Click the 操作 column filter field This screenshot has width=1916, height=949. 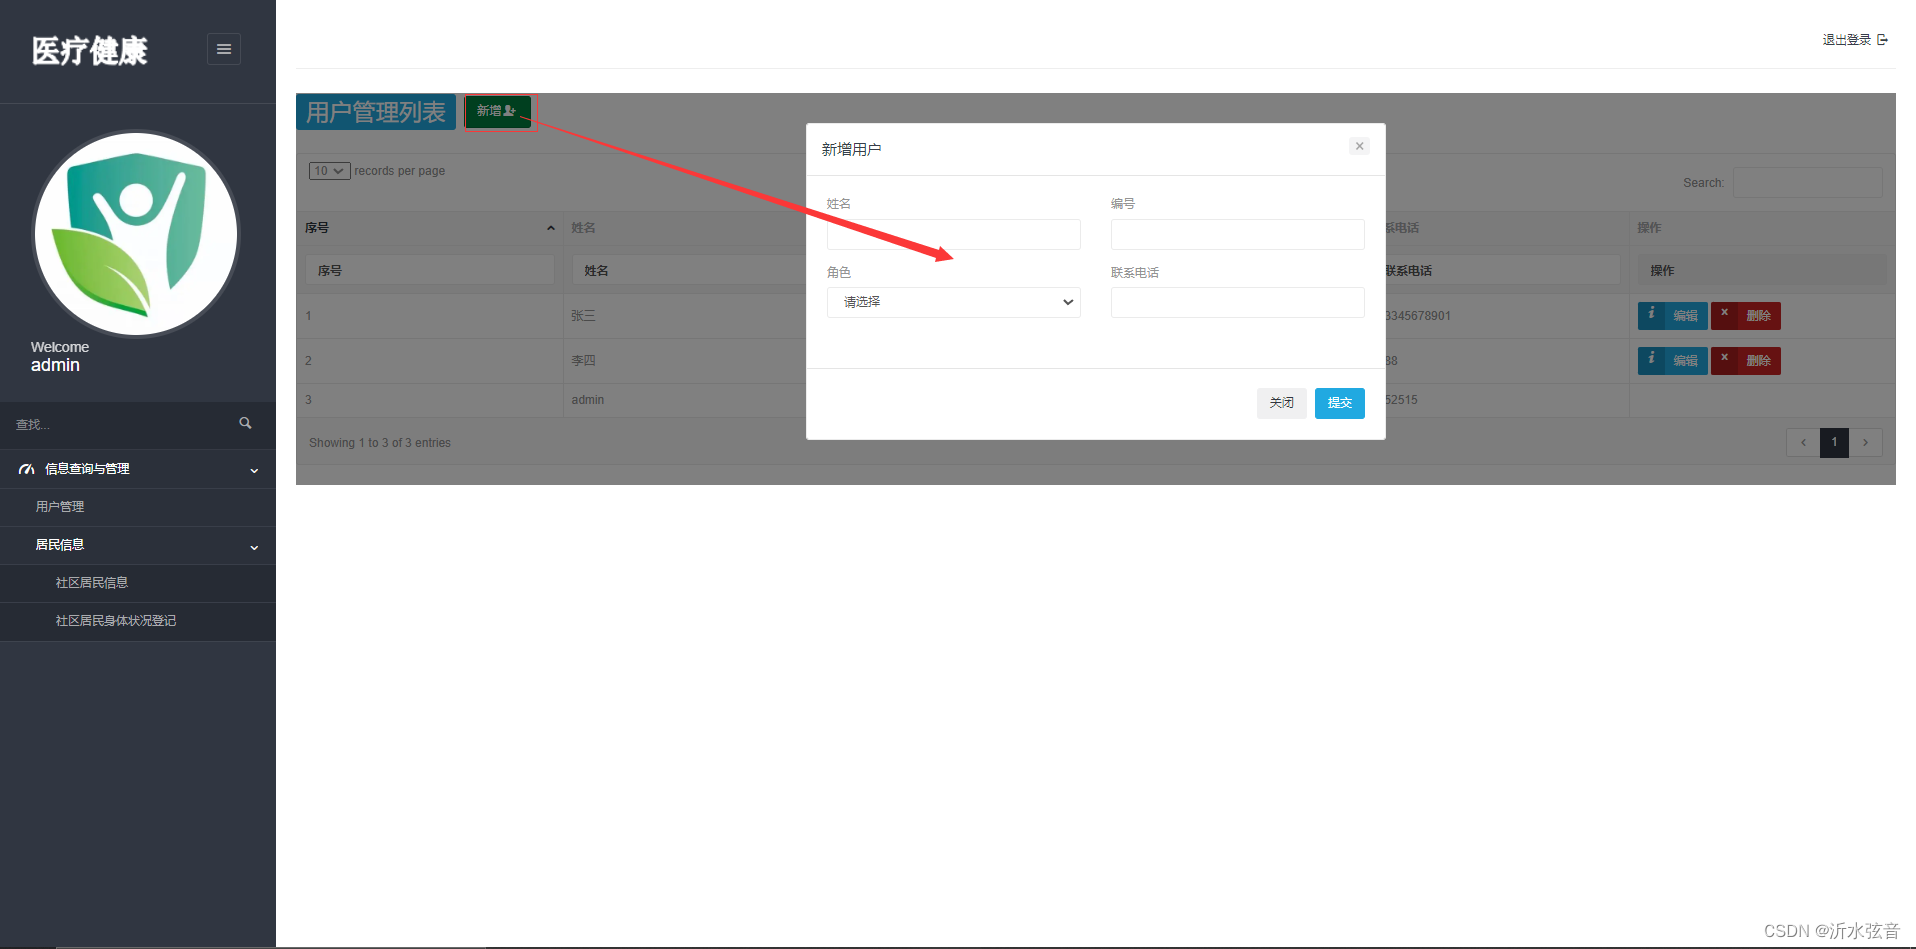tap(1762, 270)
